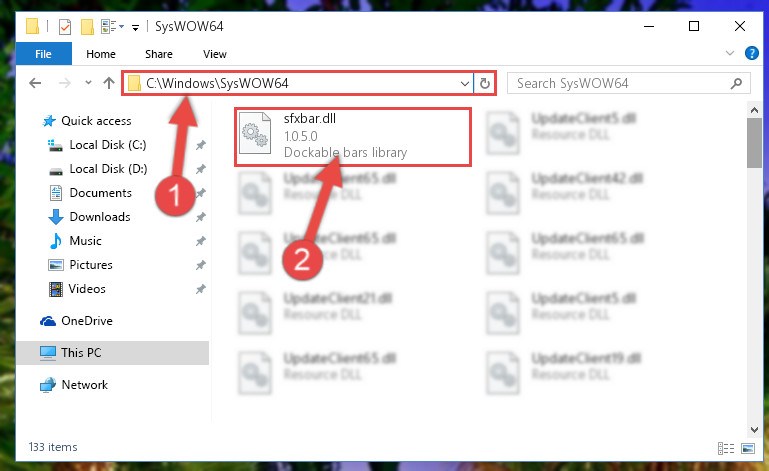Open the File menu tab
This screenshot has width=769, height=471.
pos(43,54)
